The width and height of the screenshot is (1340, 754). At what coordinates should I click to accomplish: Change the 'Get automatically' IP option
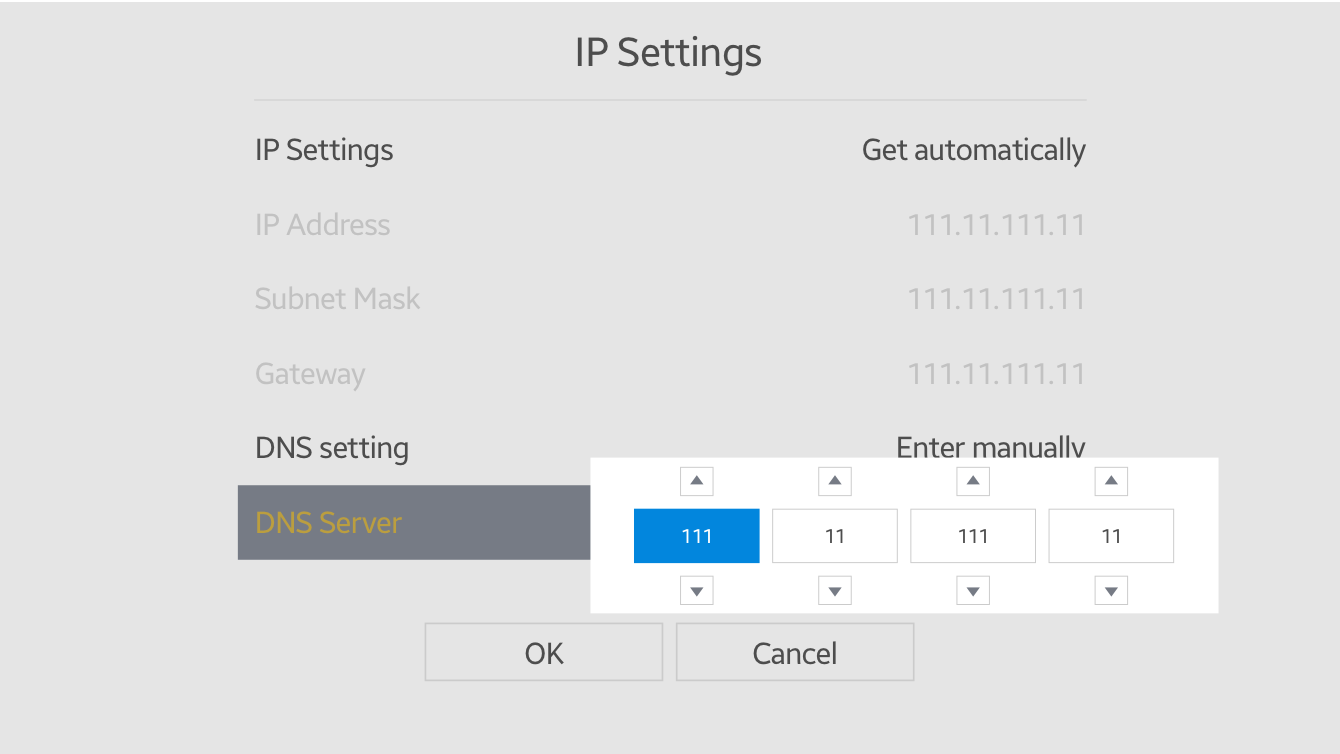[973, 150]
